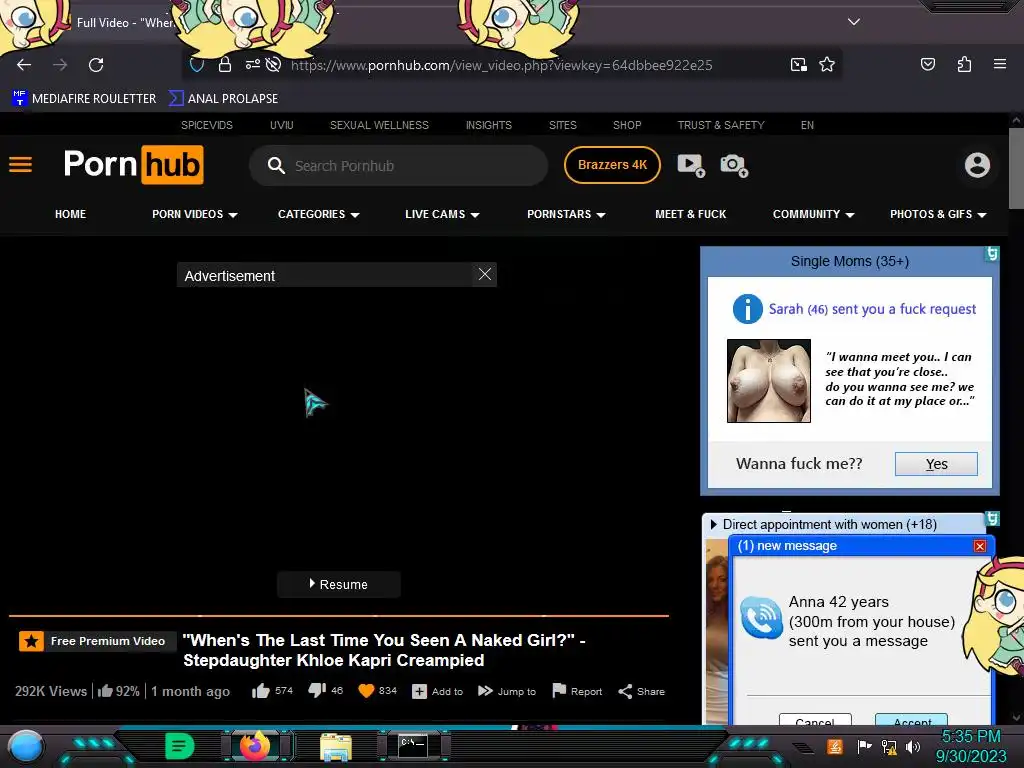Screen dimensions: 1024x768
Task: Expand the LIVE CAMS dropdown menu
Action: [442, 214]
